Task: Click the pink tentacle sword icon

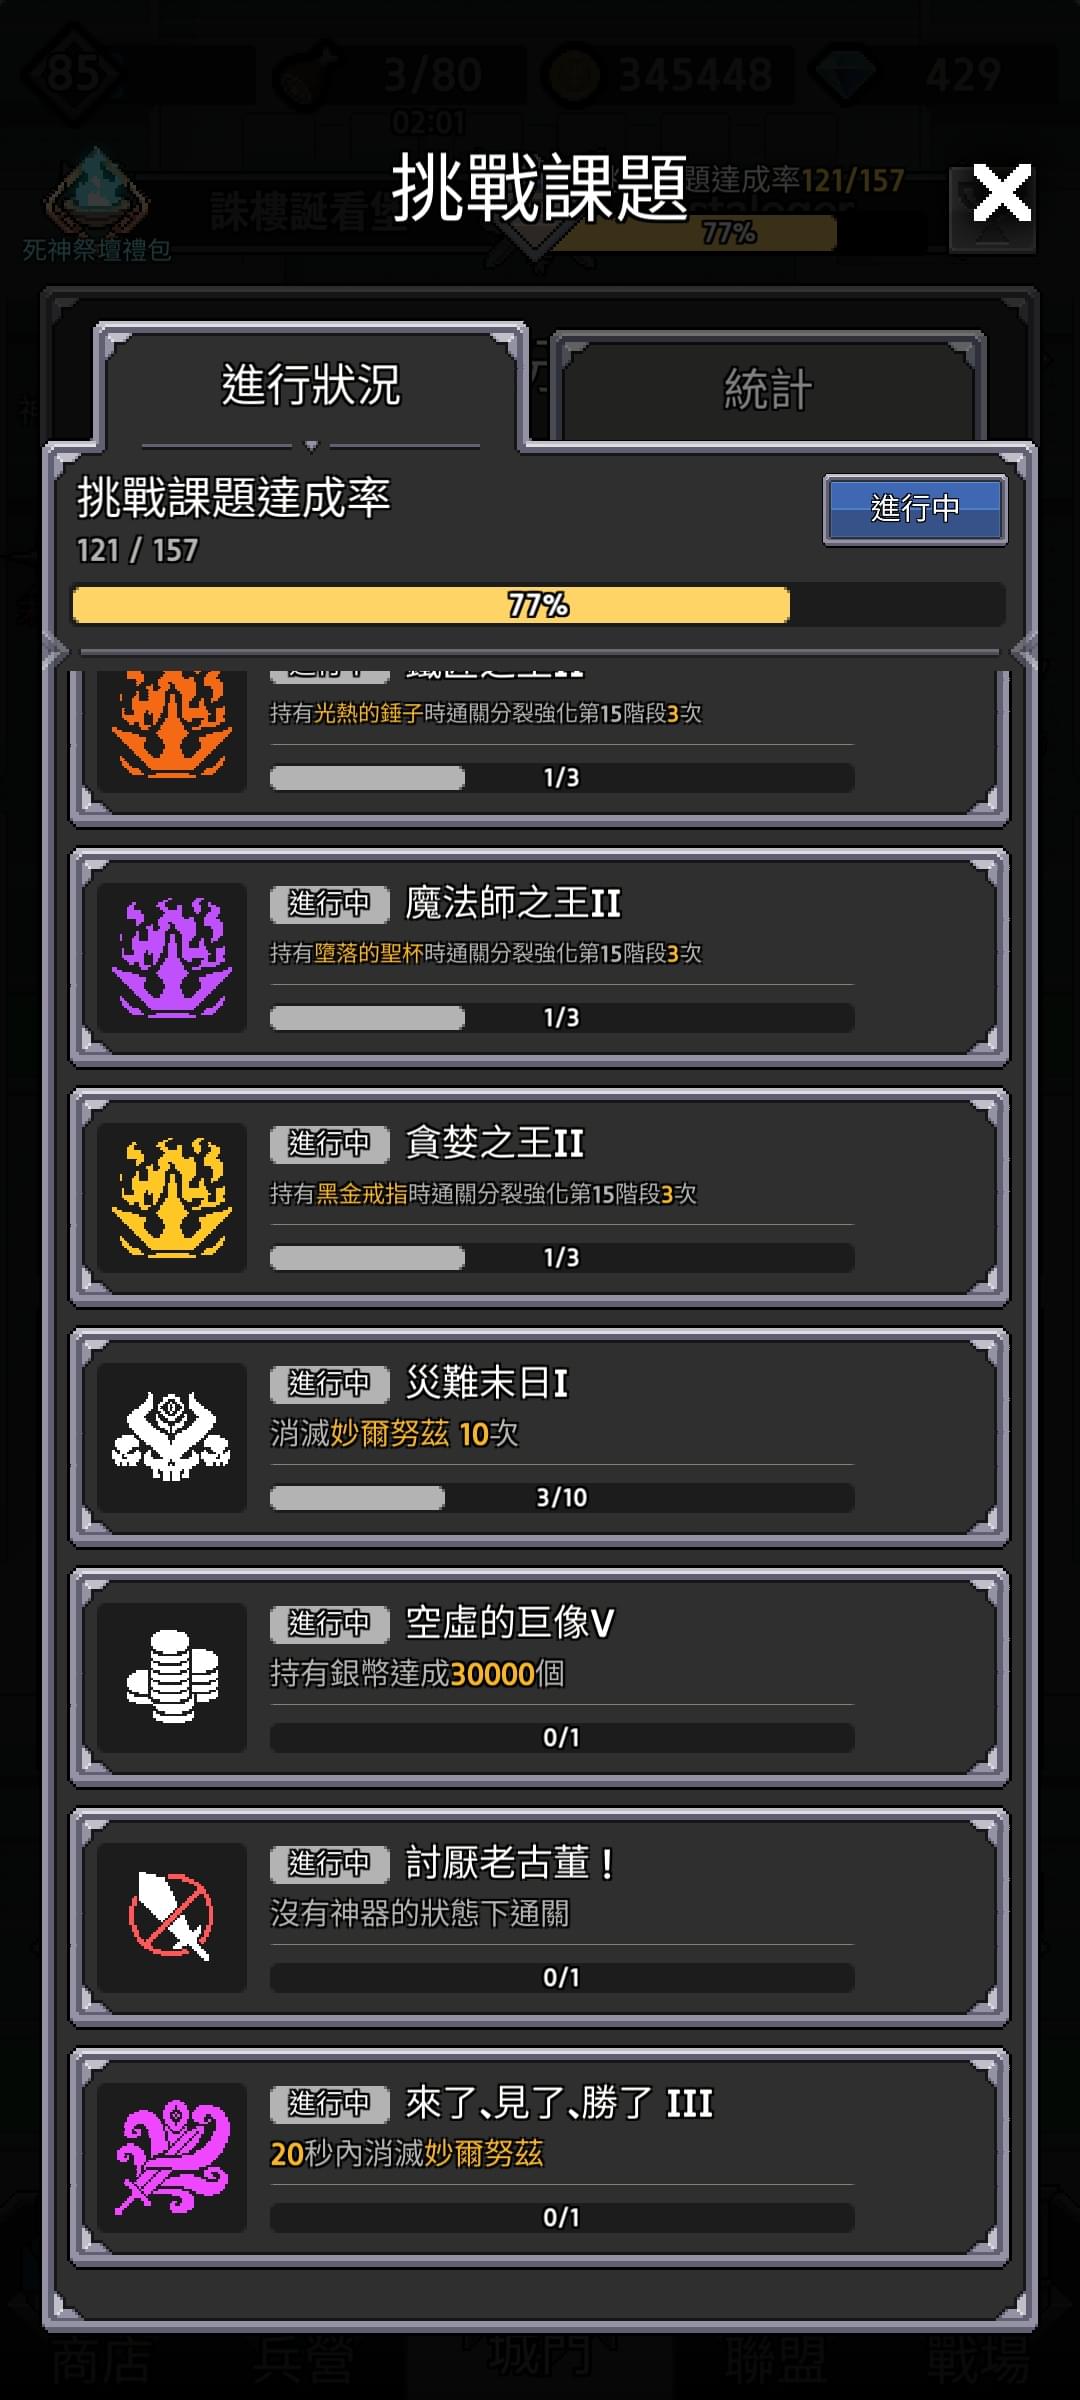Action: [172, 2157]
